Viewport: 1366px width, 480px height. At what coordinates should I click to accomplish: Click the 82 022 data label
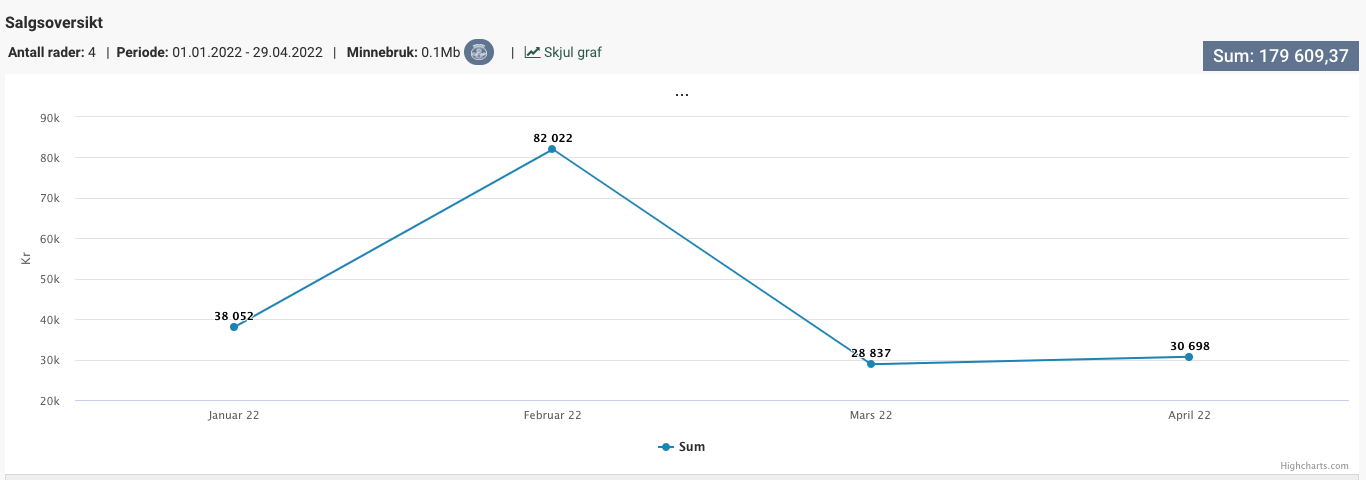[x=553, y=138]
